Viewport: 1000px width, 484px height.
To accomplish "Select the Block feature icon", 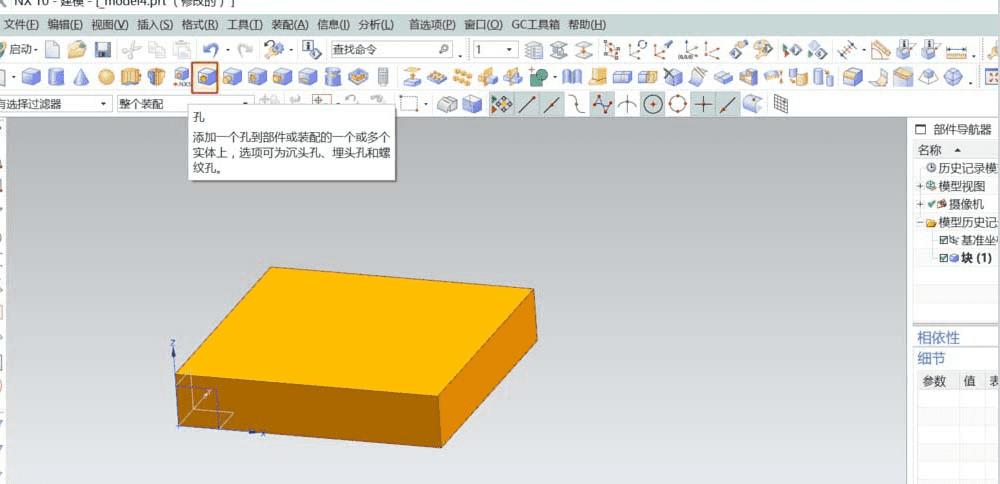I will pyautogui.click(x=31, y=77).
